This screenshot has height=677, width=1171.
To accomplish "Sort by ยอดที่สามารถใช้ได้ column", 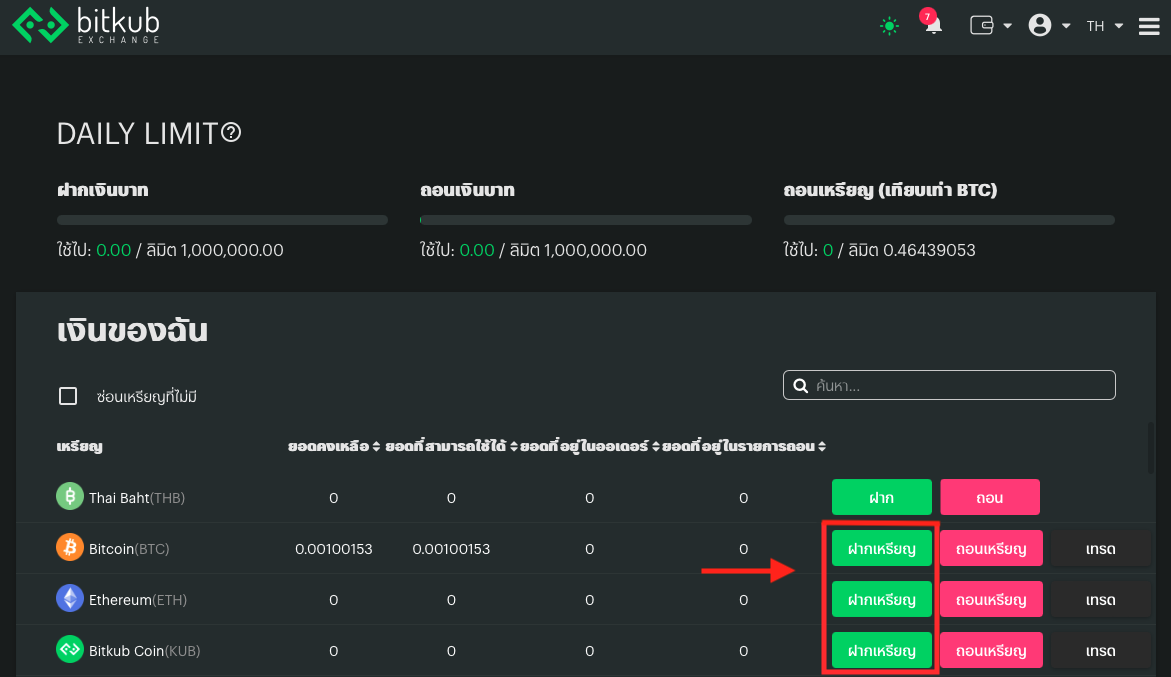I will 451,446.
